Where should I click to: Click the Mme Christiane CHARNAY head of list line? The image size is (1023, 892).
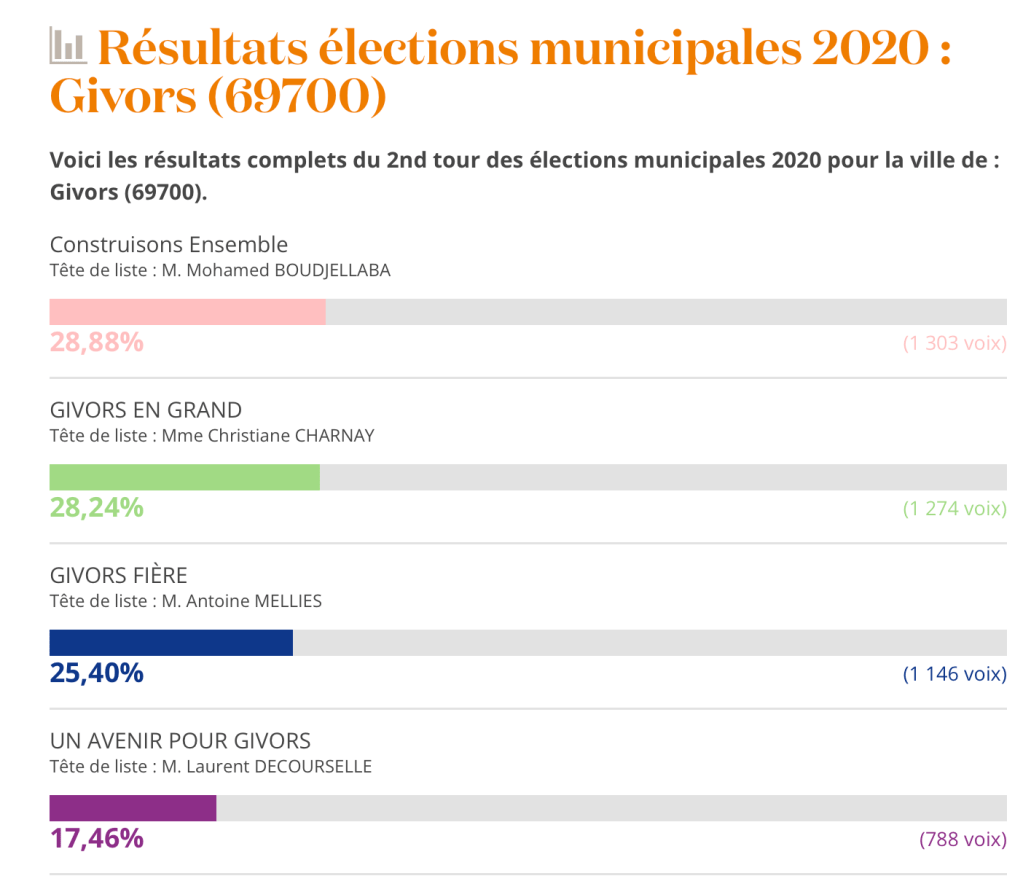tap(212, 436)
